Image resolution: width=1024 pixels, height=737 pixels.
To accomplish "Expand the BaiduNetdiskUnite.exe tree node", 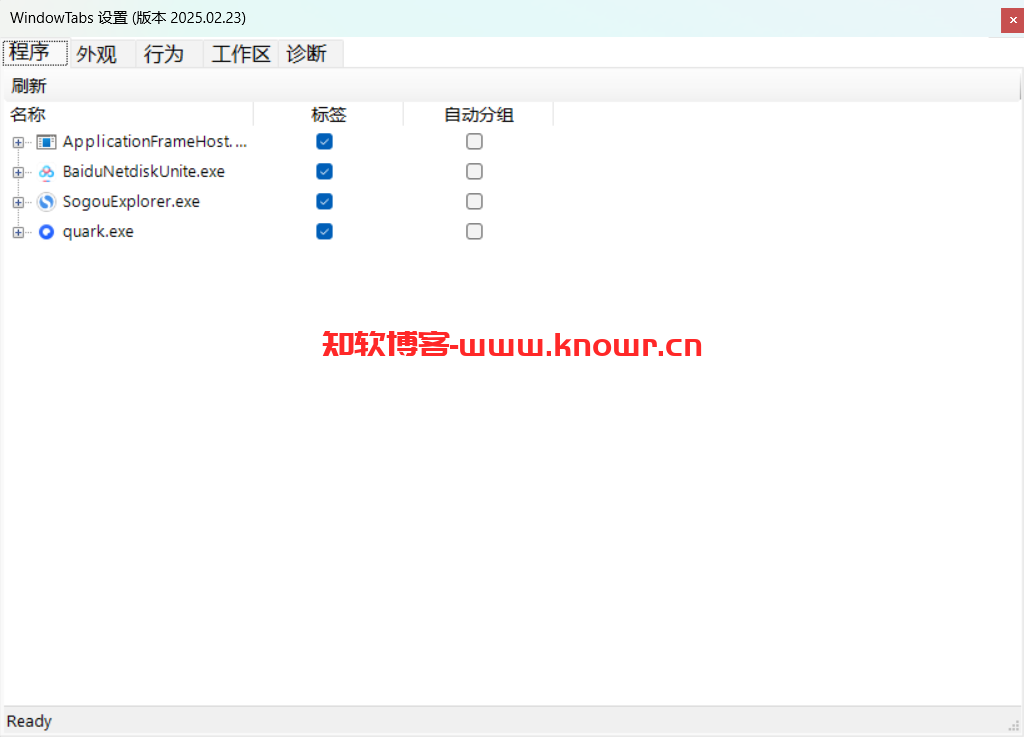I will click(x=18, y=172).
